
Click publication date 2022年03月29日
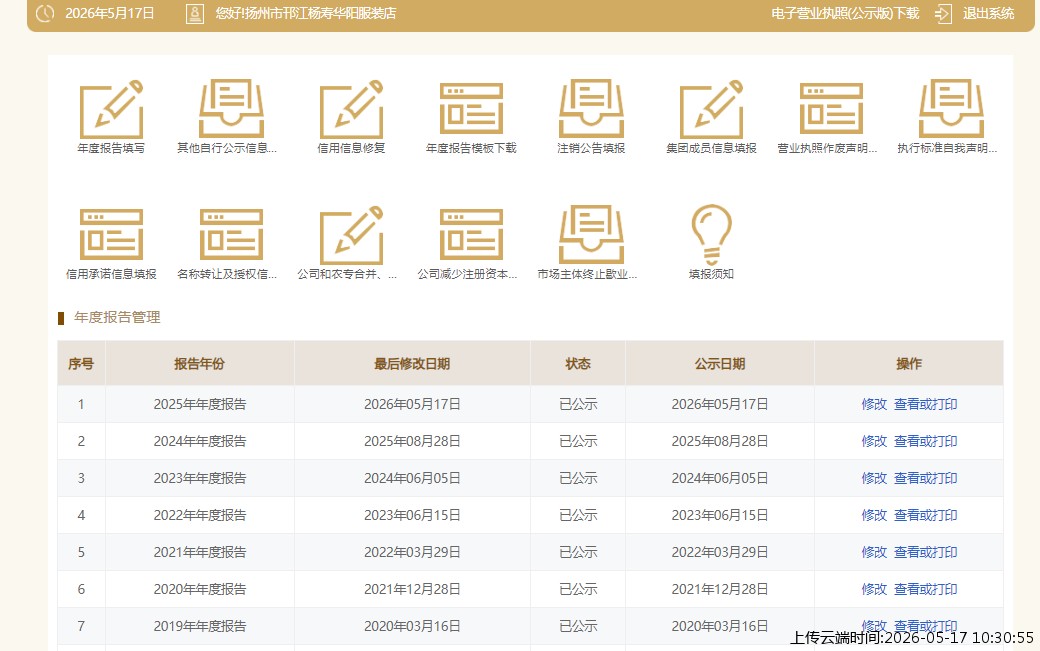(720, 552)
